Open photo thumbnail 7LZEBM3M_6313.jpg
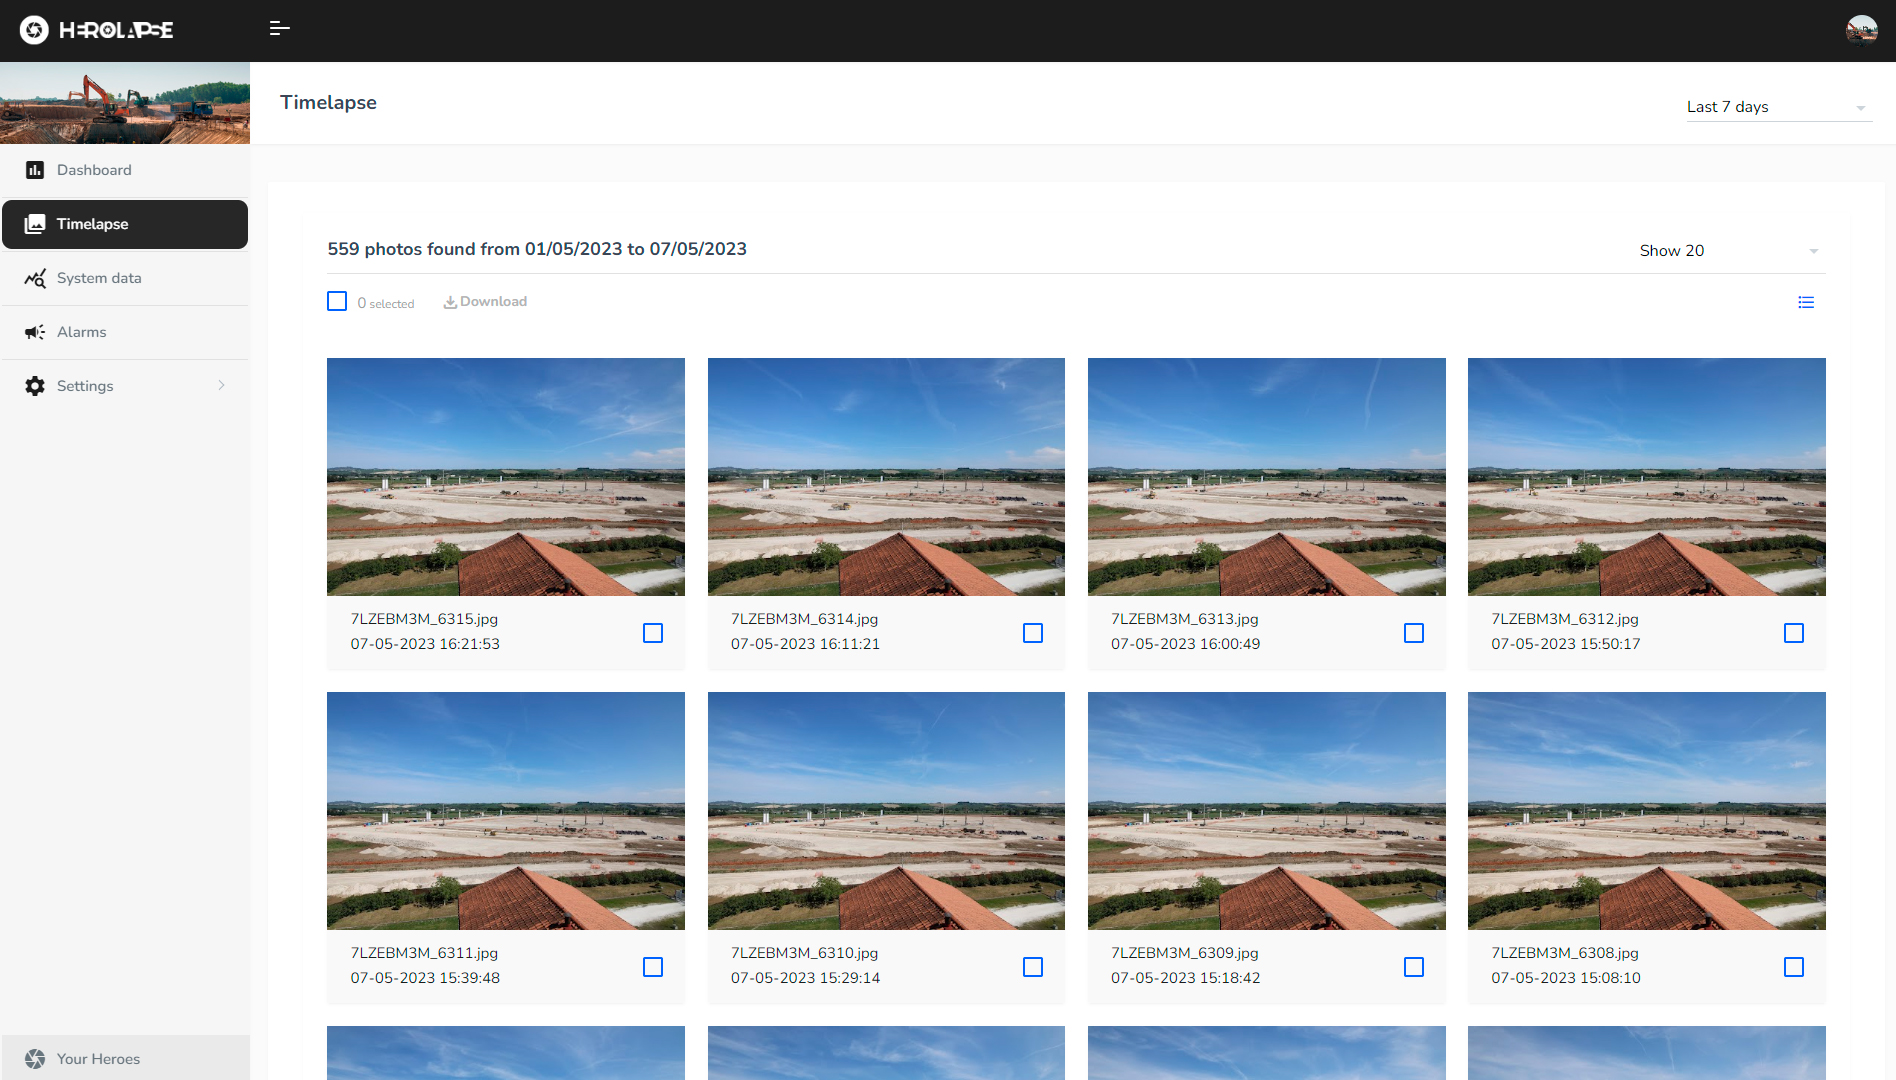Viewport: 1896px width, 1080px height. click(1267, 477)
